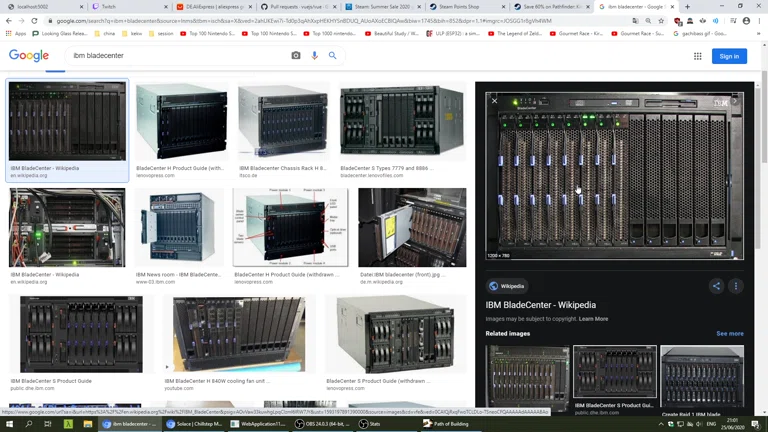
Task: Open File Explorer from taskbar
Action: pos(88,424)
